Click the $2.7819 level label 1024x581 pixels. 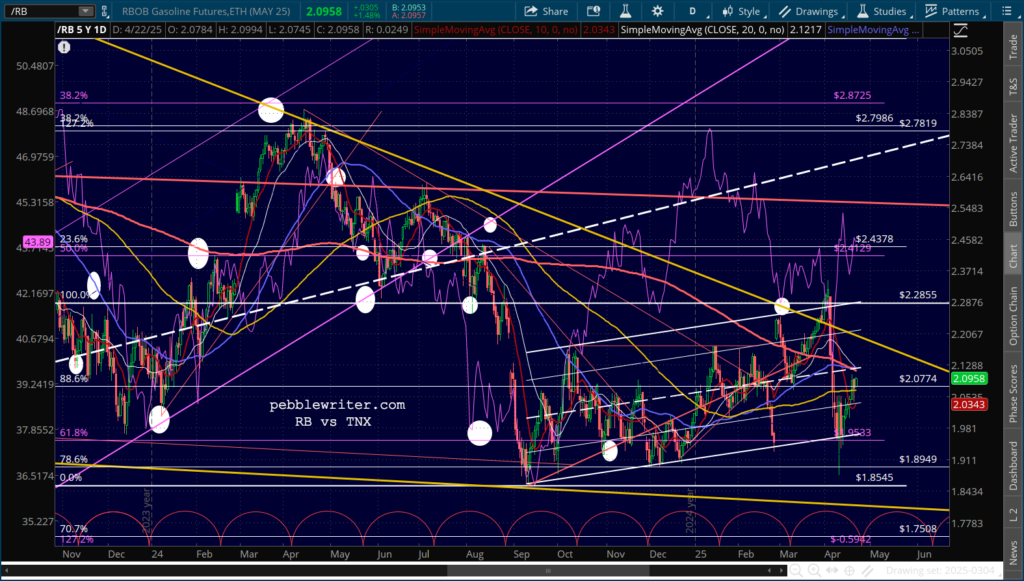[x=918, y=123]
